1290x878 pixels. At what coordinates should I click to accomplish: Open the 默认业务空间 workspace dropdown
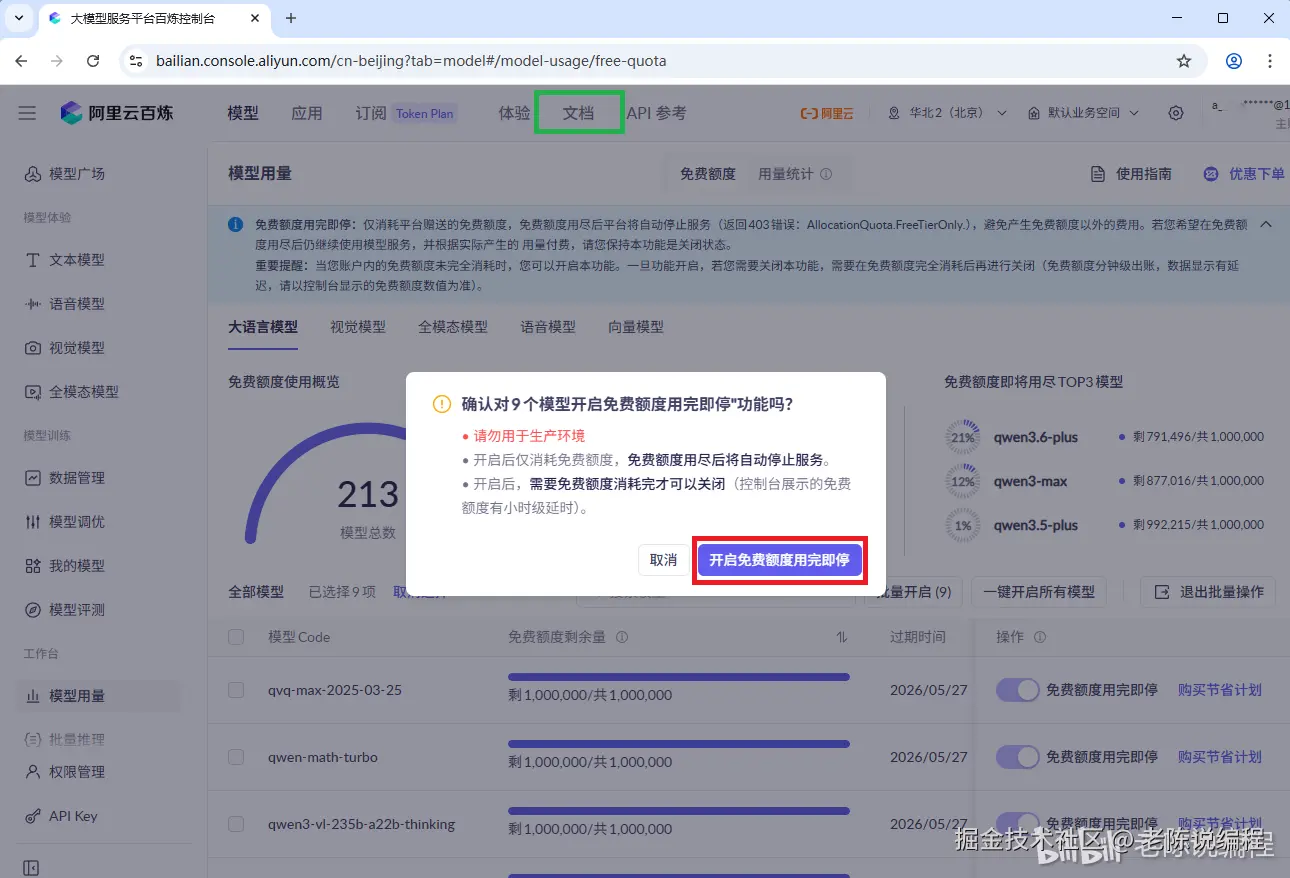(1084, 113)
